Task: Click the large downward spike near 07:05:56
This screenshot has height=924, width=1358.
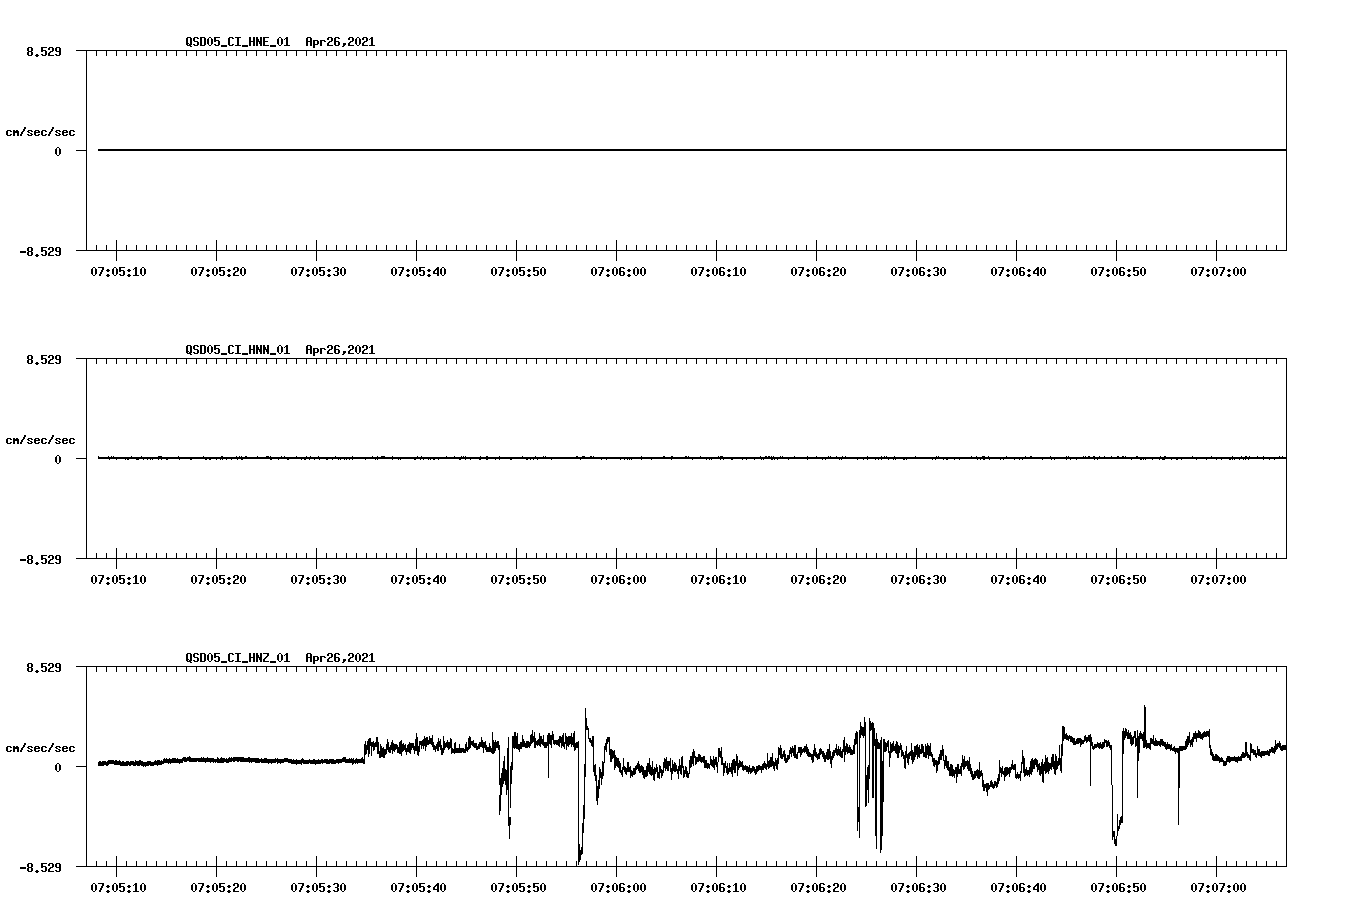Action: (x=581, y=840)
